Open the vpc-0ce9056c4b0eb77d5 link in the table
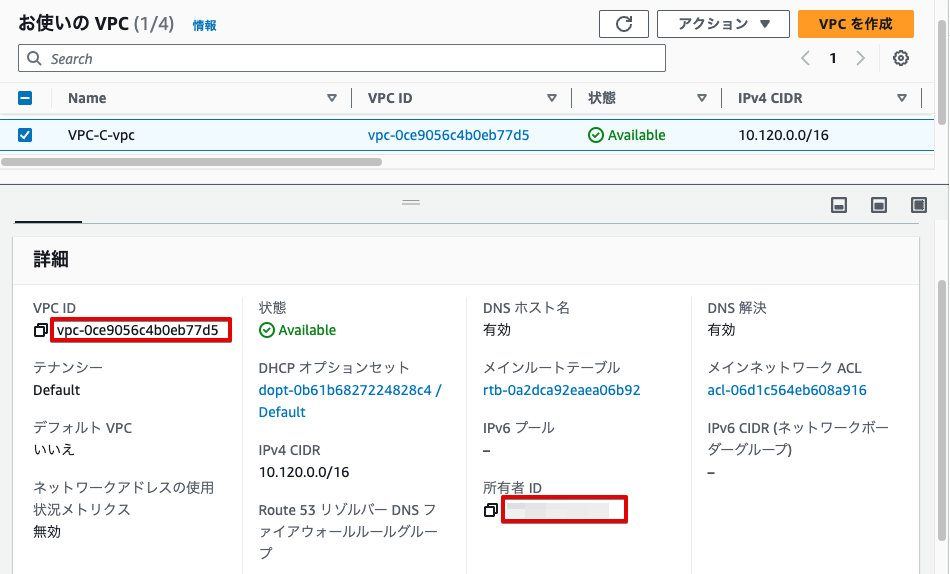This screenshot has width=950, height=574. tap(448, 135)
